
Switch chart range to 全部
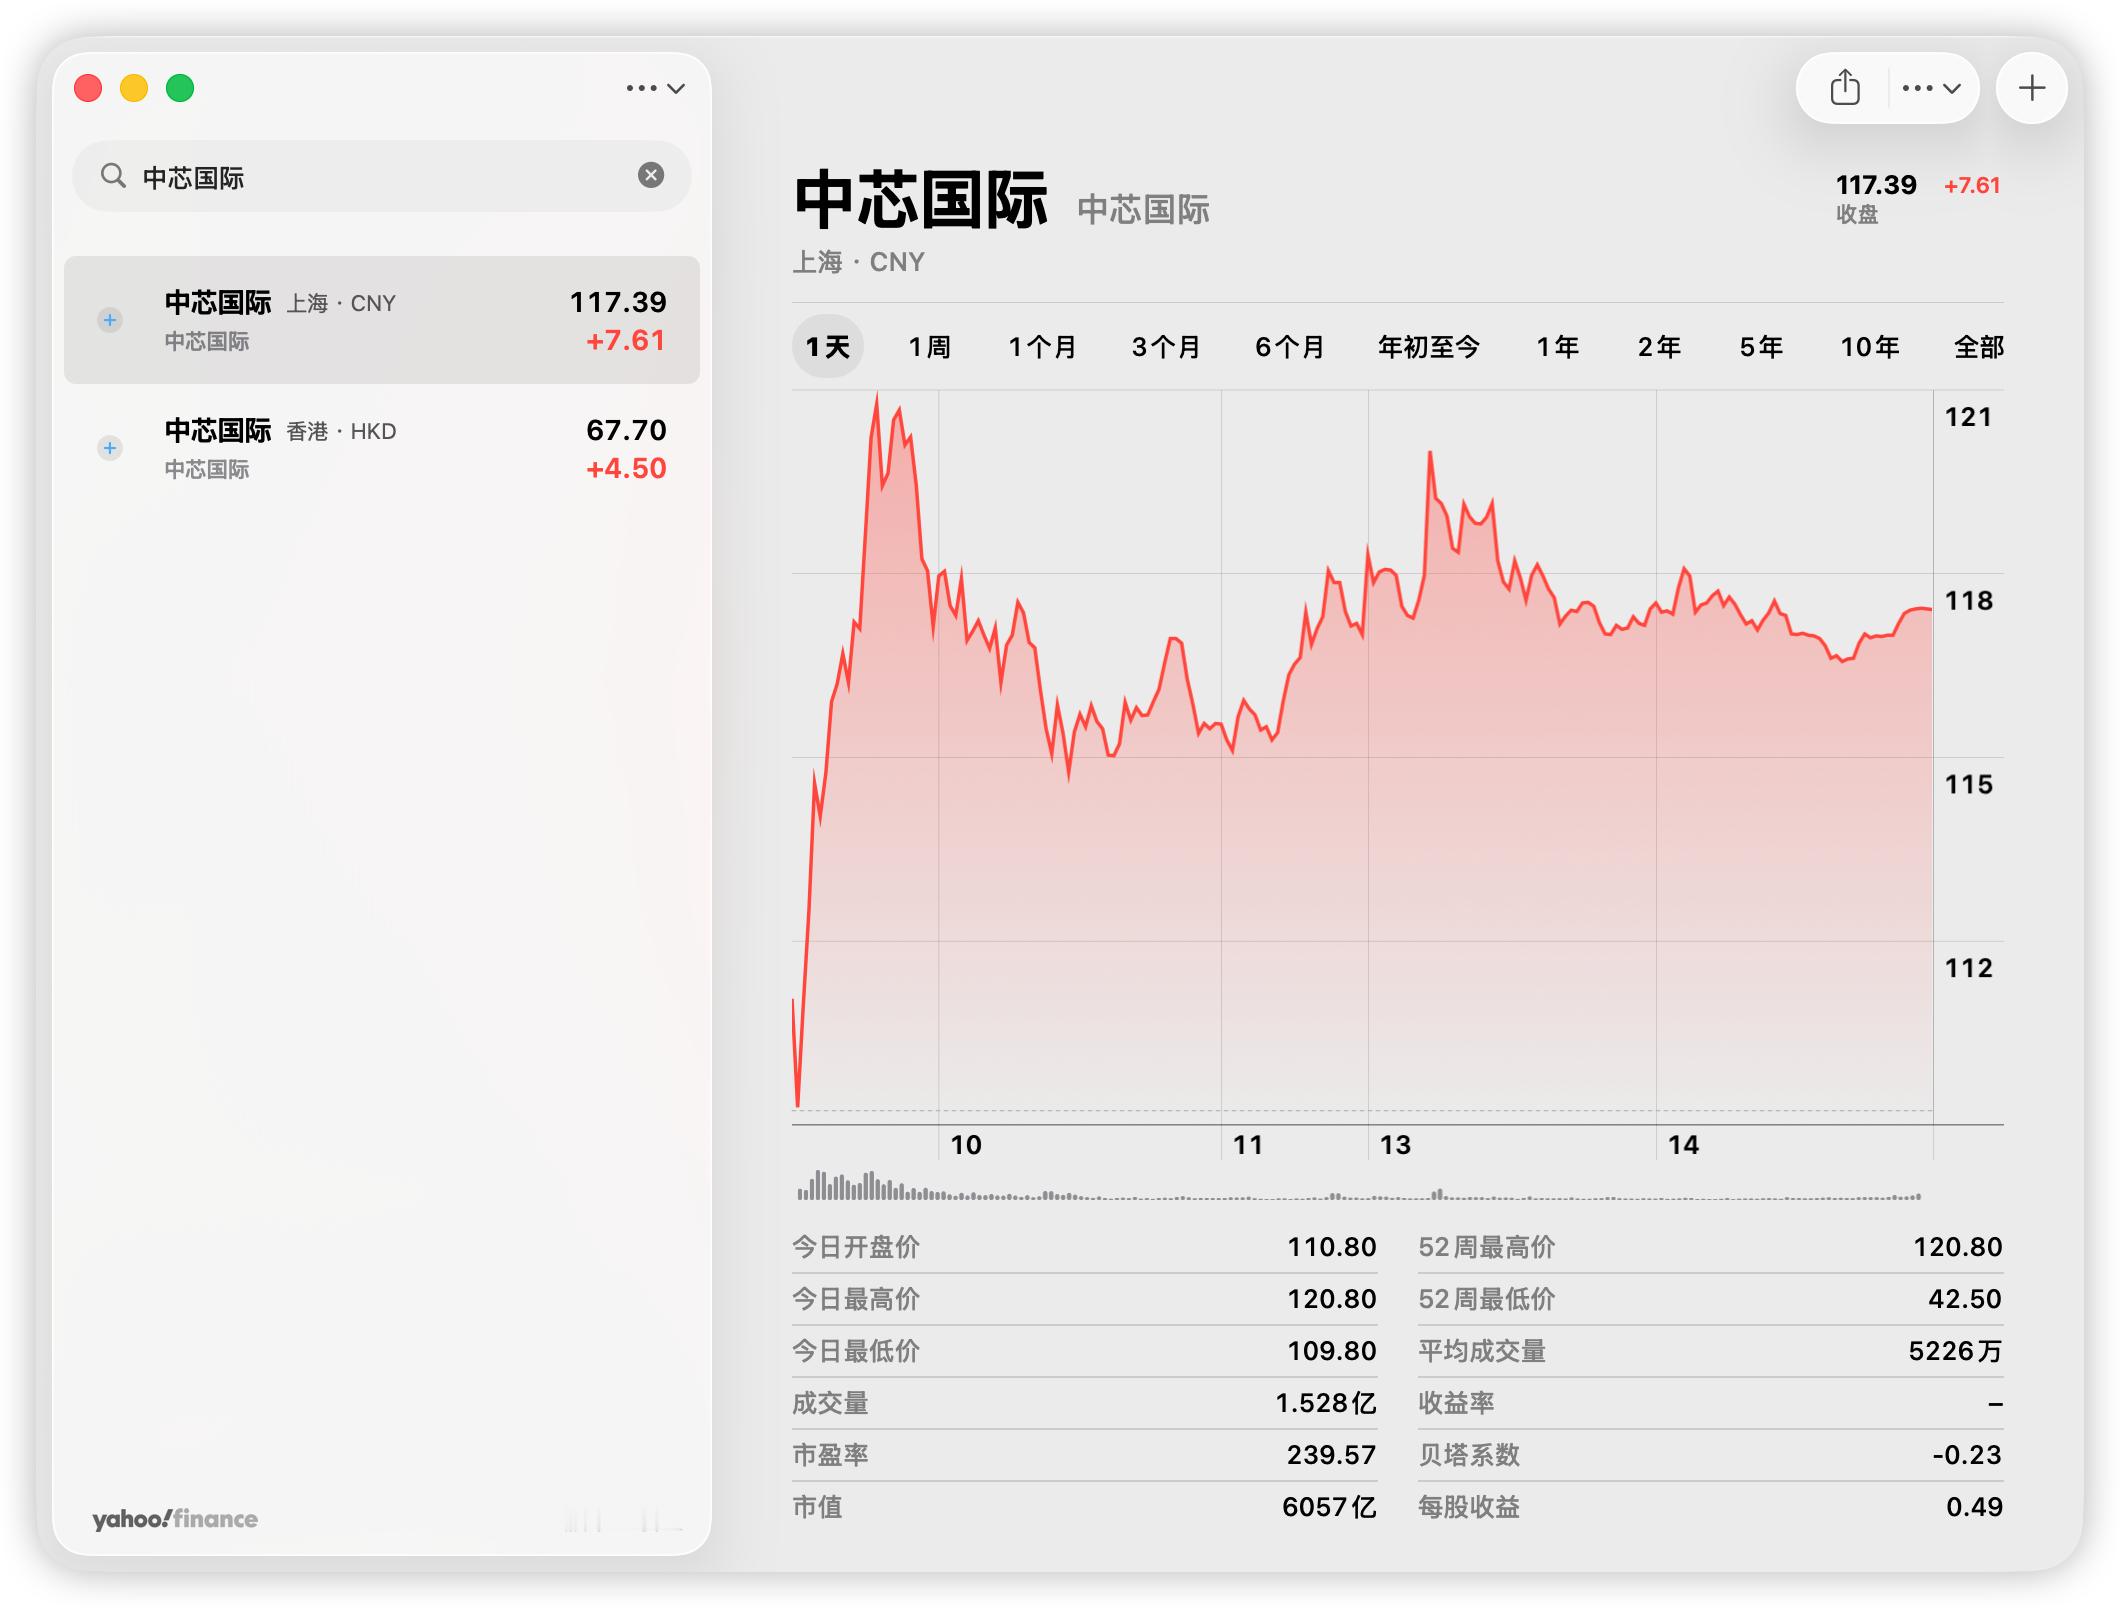click(1979, 347)
